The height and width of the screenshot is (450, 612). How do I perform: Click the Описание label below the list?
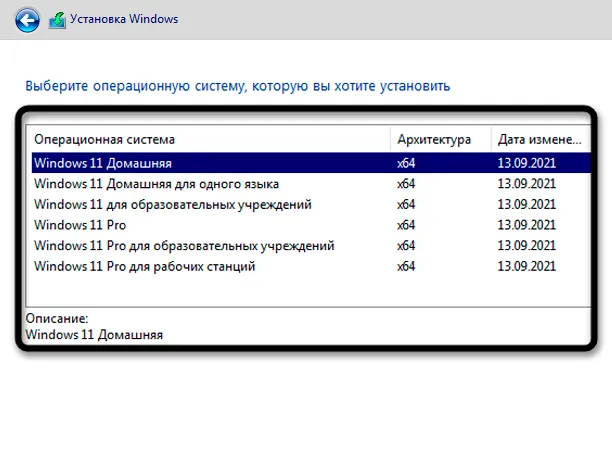(57, 318)
